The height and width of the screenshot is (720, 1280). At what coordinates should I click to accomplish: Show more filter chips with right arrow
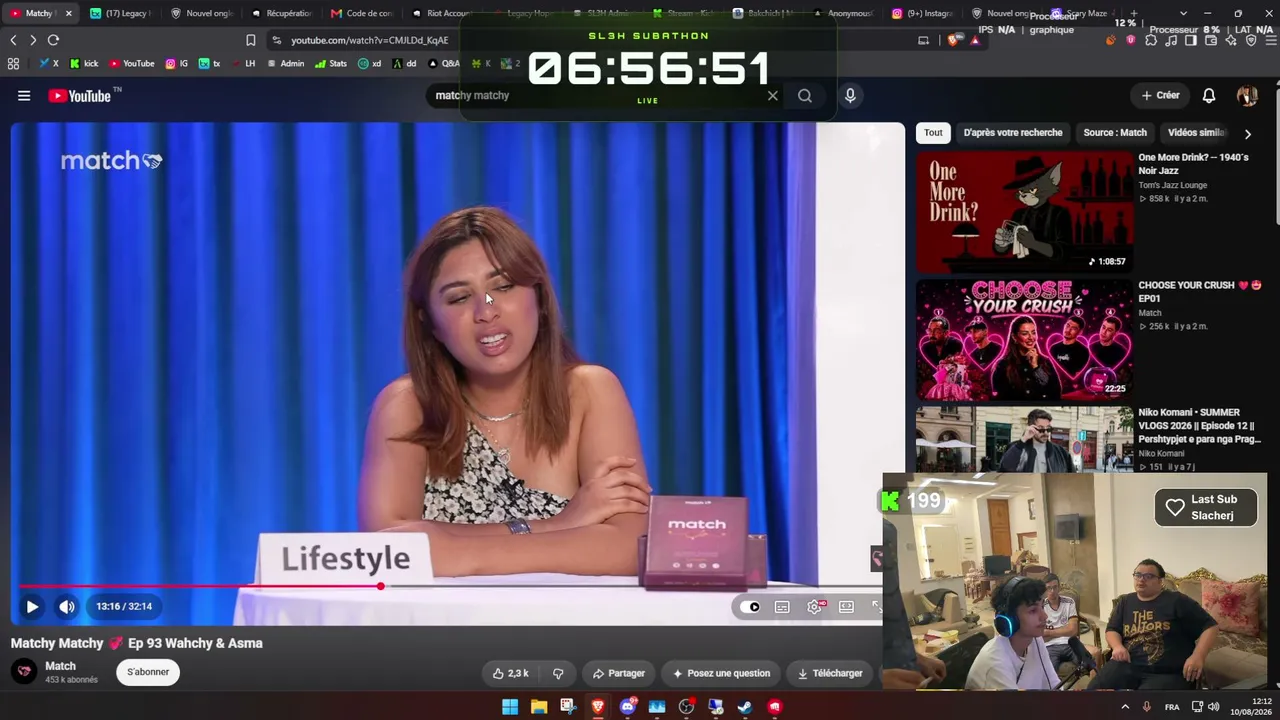[1247, 133]
